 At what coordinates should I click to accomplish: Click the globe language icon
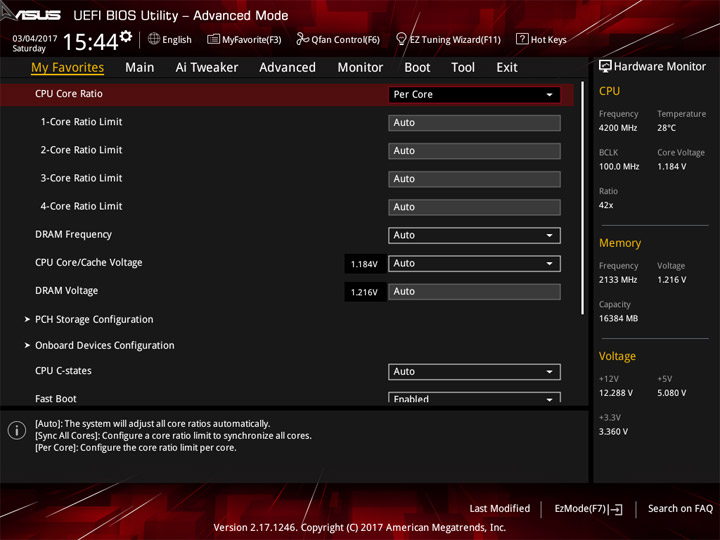(x=154, y=39)
